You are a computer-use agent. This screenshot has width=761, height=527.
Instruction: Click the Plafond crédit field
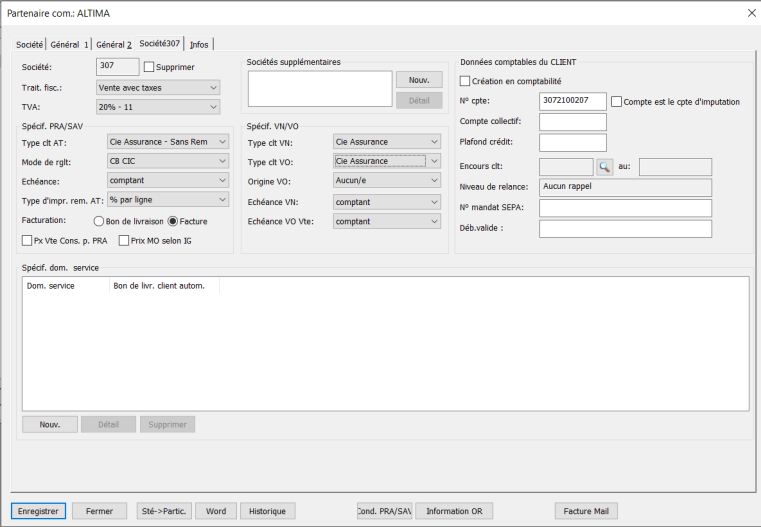(x=573, y=143)
